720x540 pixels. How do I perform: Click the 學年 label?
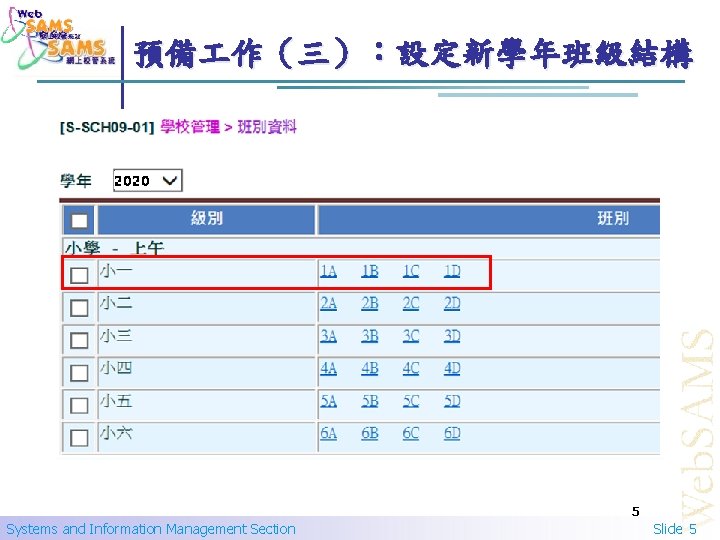(76, 181)
